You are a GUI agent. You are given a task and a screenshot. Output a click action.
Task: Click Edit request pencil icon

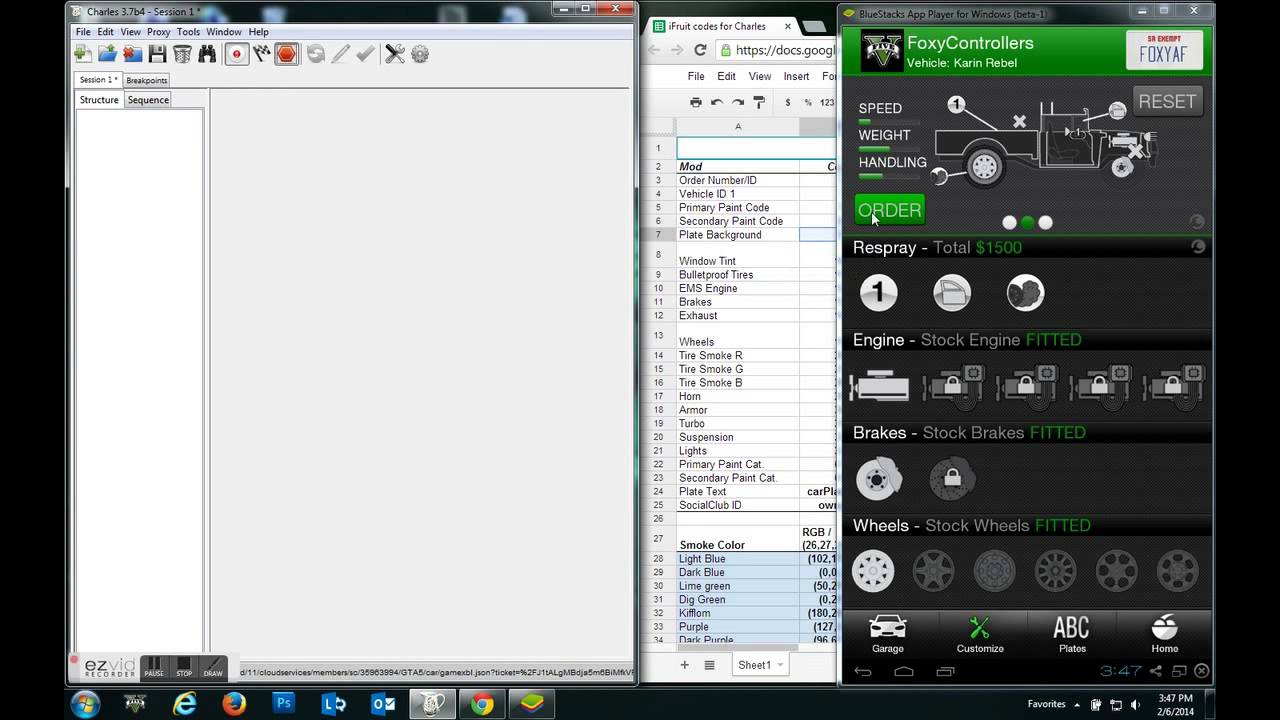341,54
